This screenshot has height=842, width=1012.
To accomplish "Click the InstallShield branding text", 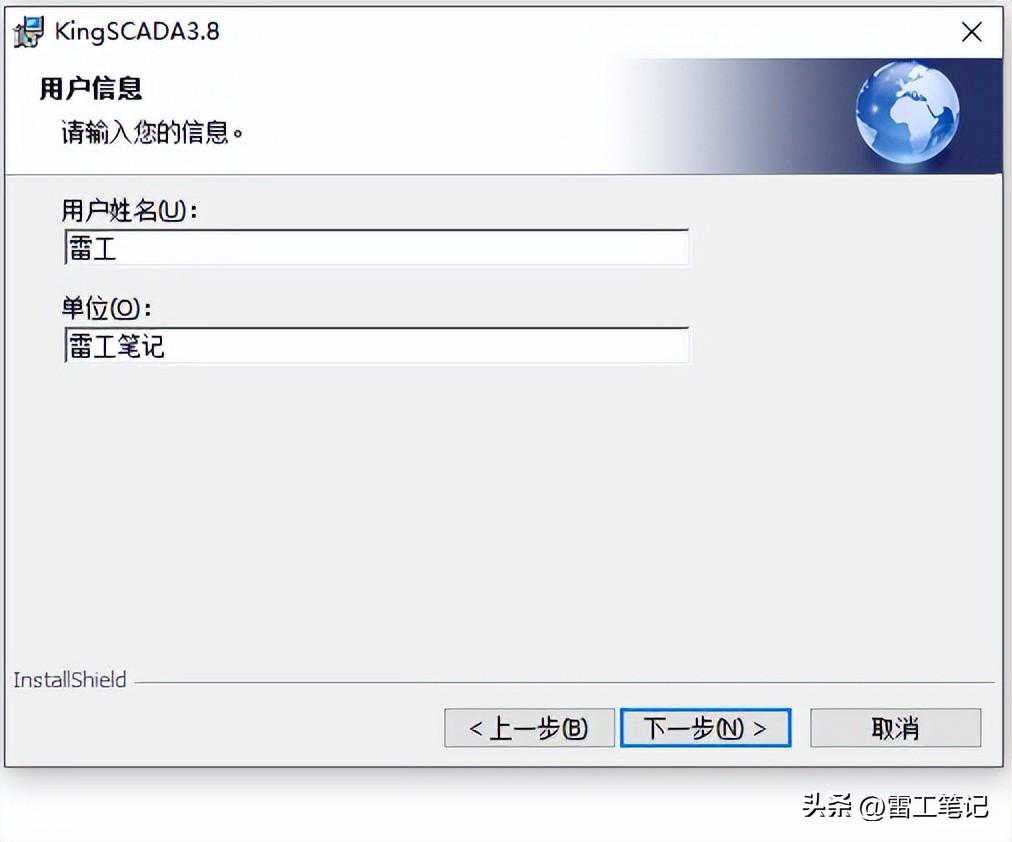I will point(70,679).
